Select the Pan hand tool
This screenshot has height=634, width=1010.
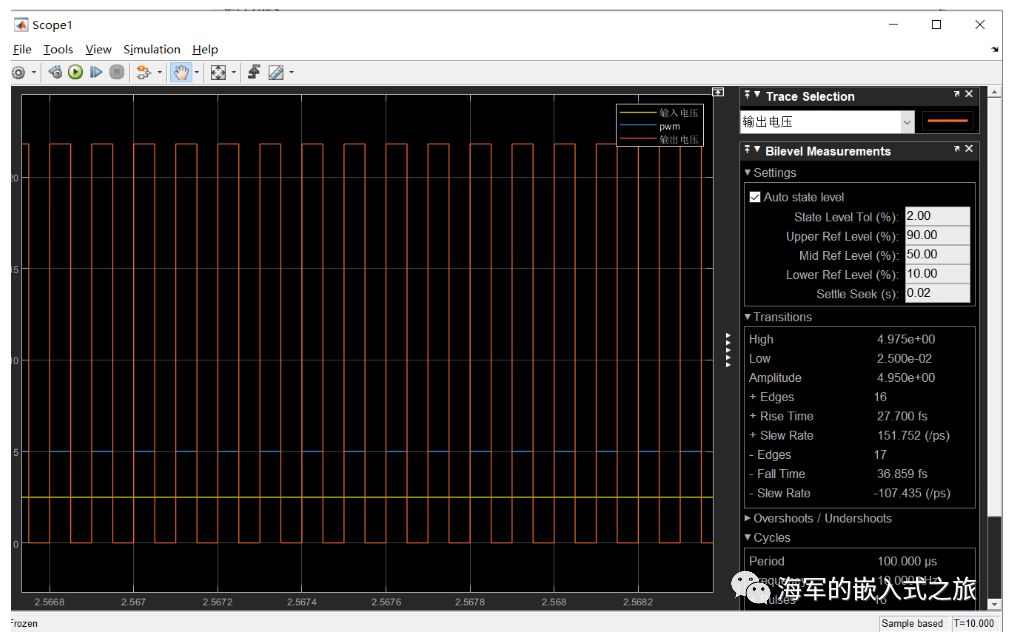(x=180, y=72)
